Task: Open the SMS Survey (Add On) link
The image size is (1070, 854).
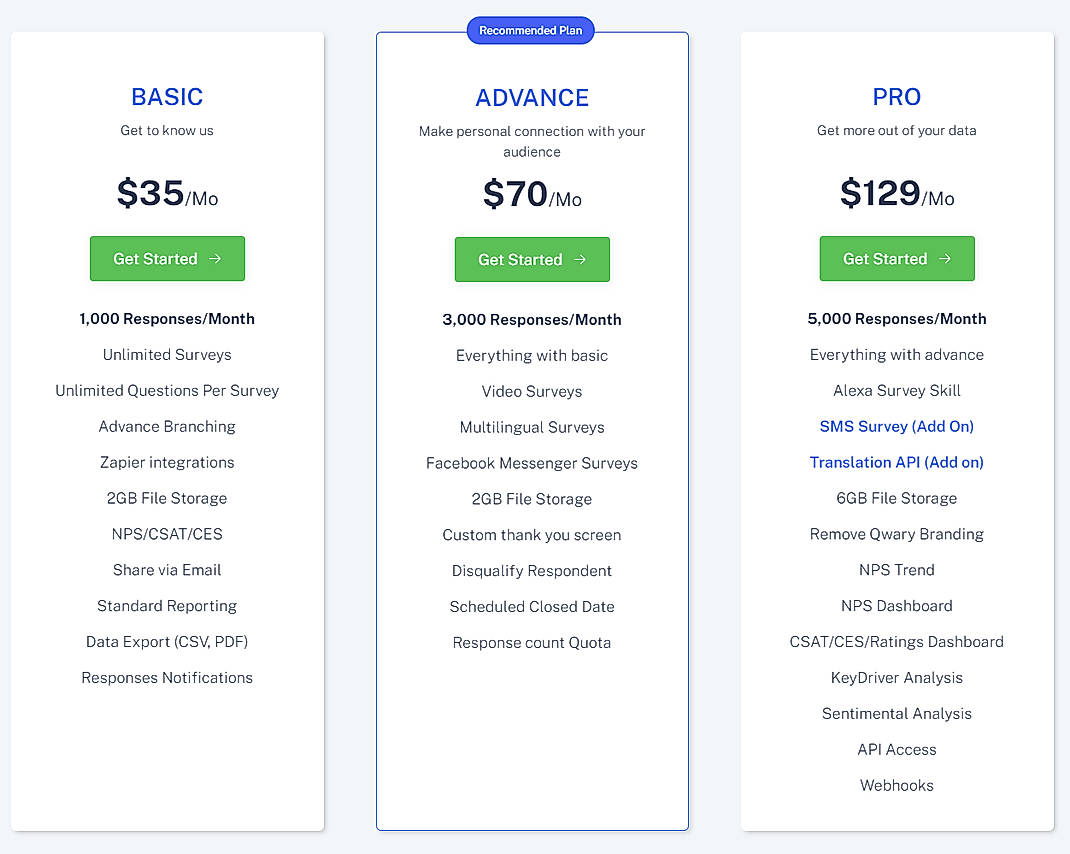Action: 896,426
